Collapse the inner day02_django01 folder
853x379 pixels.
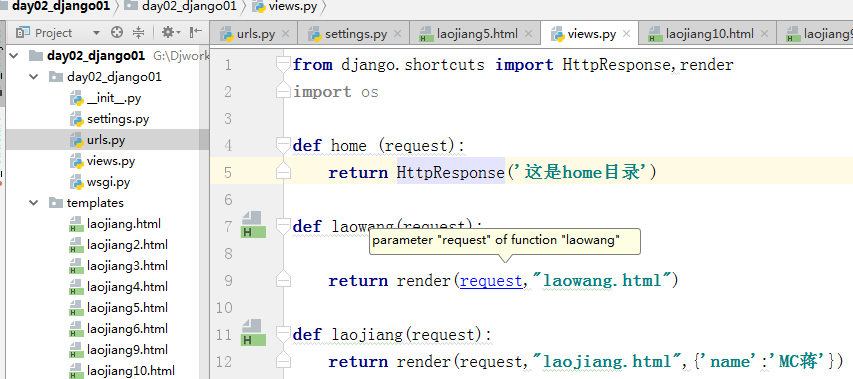(34, 77)
